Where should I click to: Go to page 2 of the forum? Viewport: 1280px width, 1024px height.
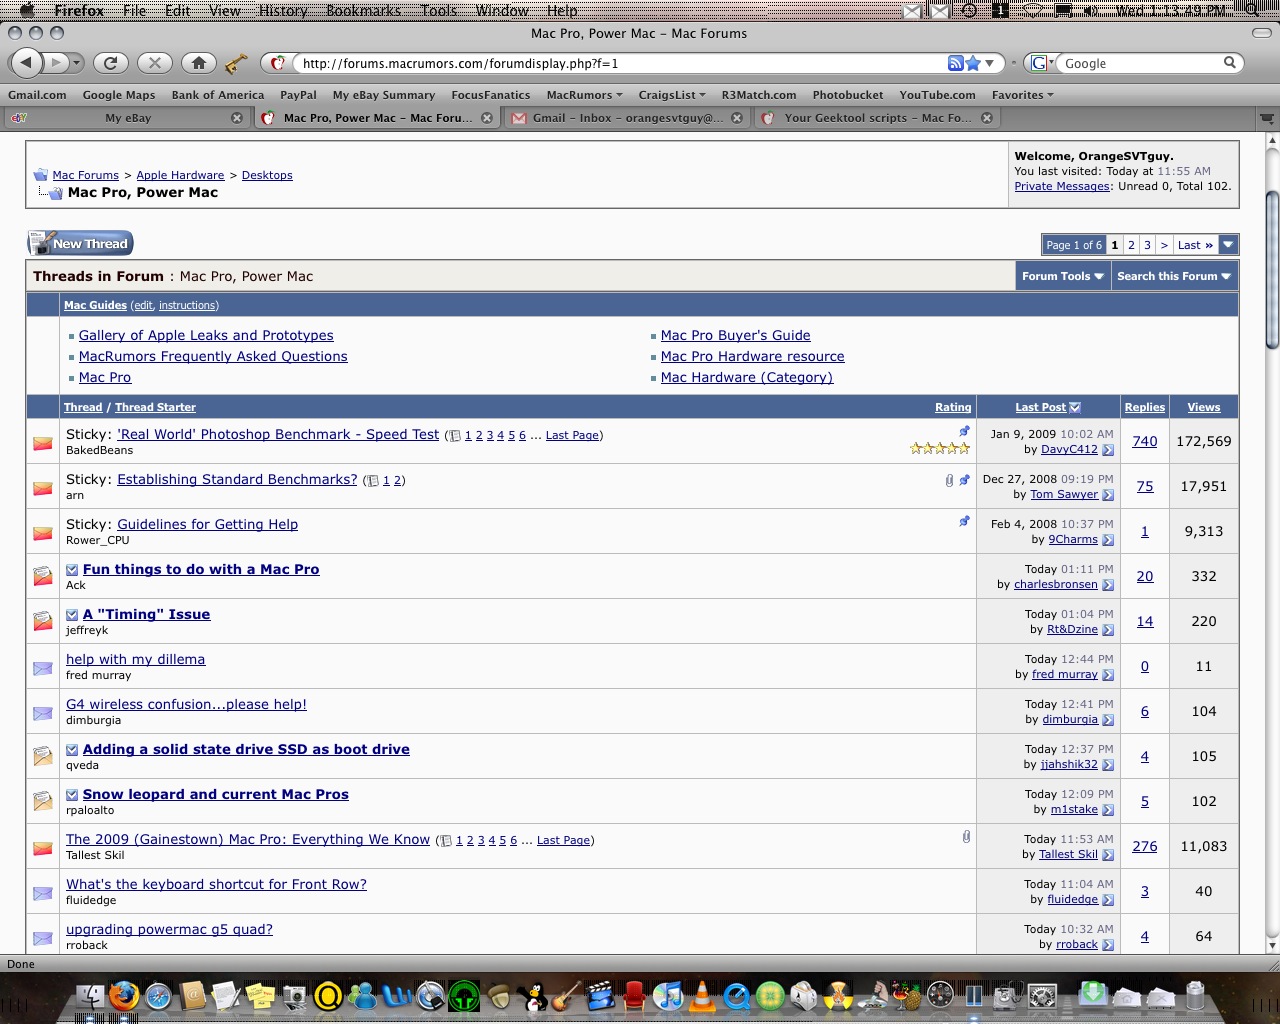[1131, 245]
